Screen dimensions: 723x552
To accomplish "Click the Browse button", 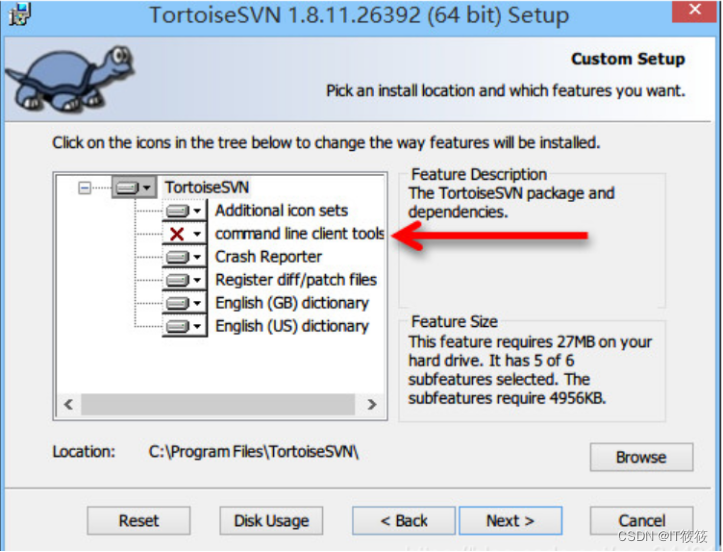I will [x=641, y=457].
